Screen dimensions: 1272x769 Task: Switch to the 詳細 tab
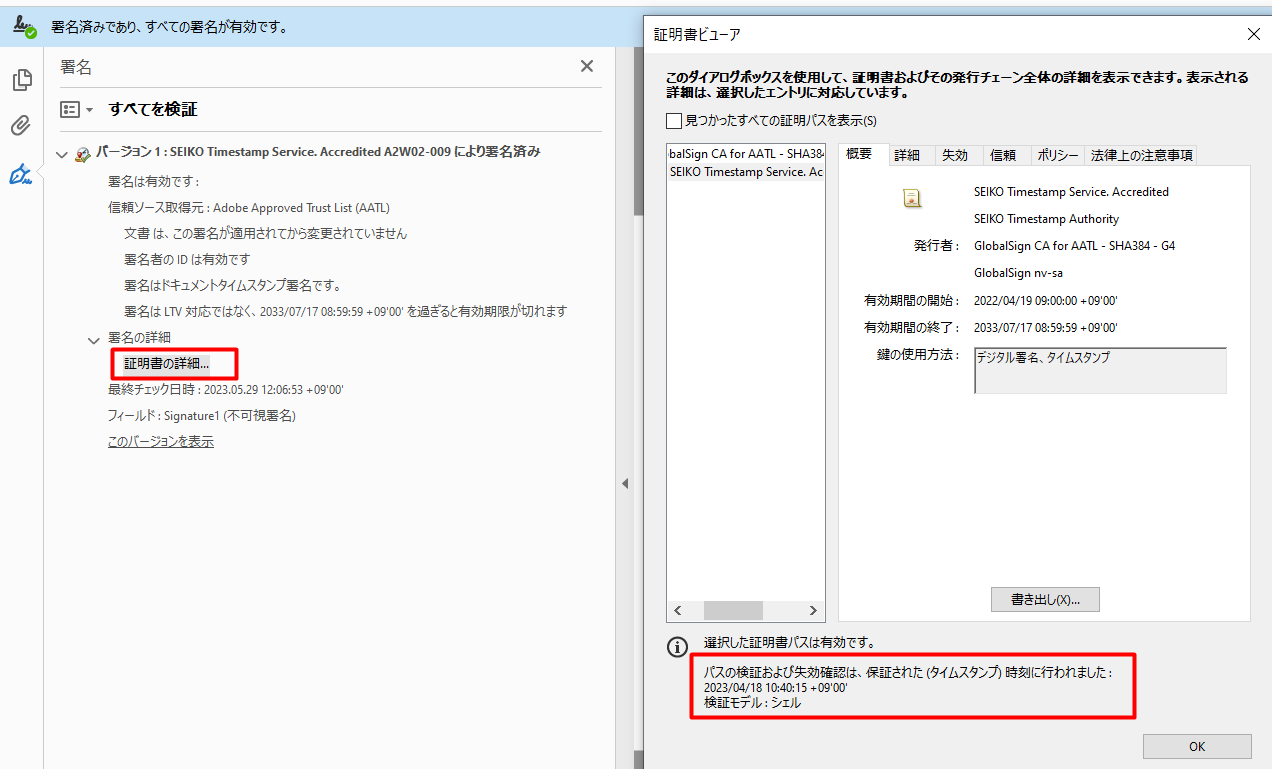[907, 155]
